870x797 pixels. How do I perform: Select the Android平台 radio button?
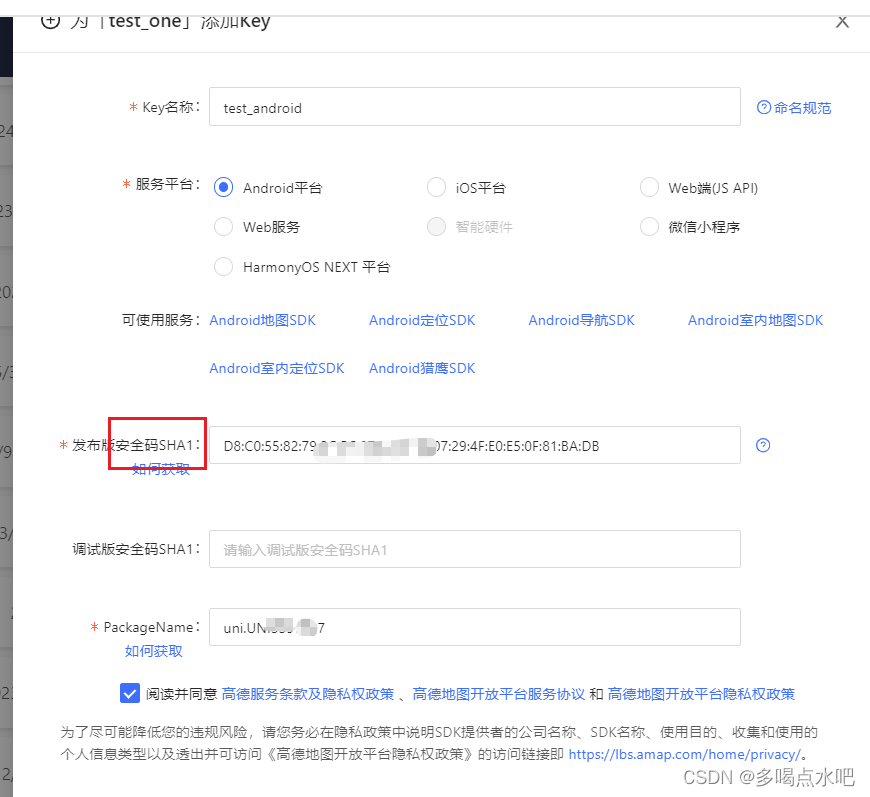coord(224,188)
